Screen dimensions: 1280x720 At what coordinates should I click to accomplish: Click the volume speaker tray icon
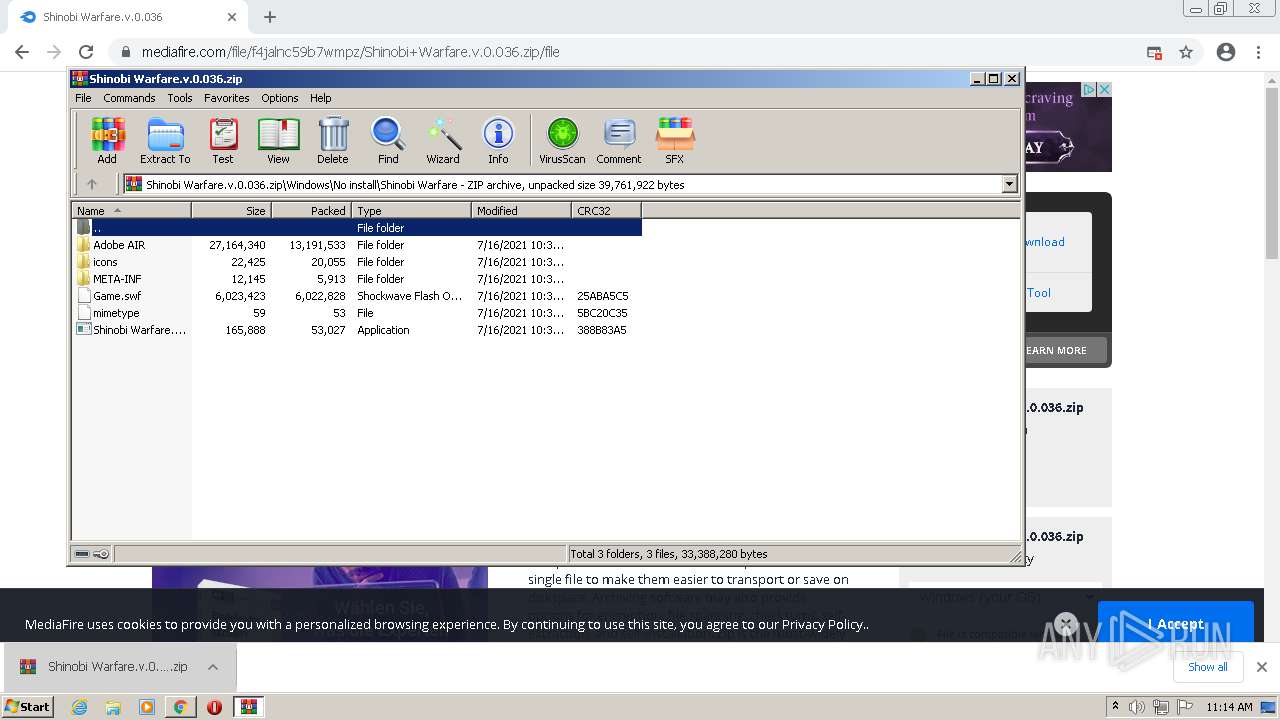point(1137,707)
